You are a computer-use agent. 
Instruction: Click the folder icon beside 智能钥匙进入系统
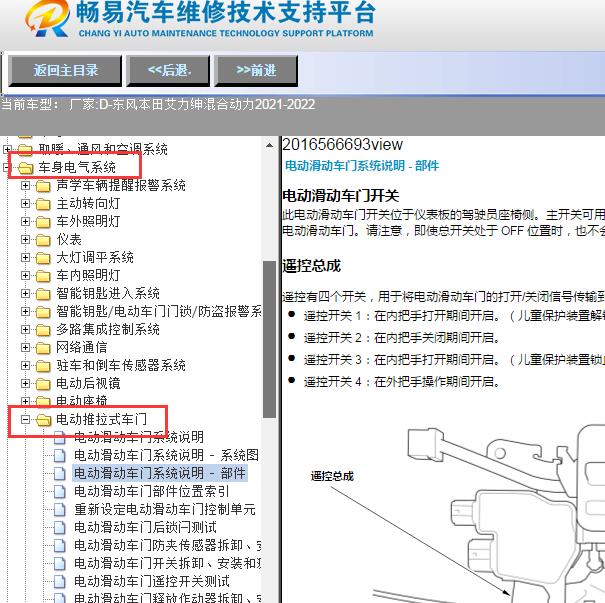43,294
